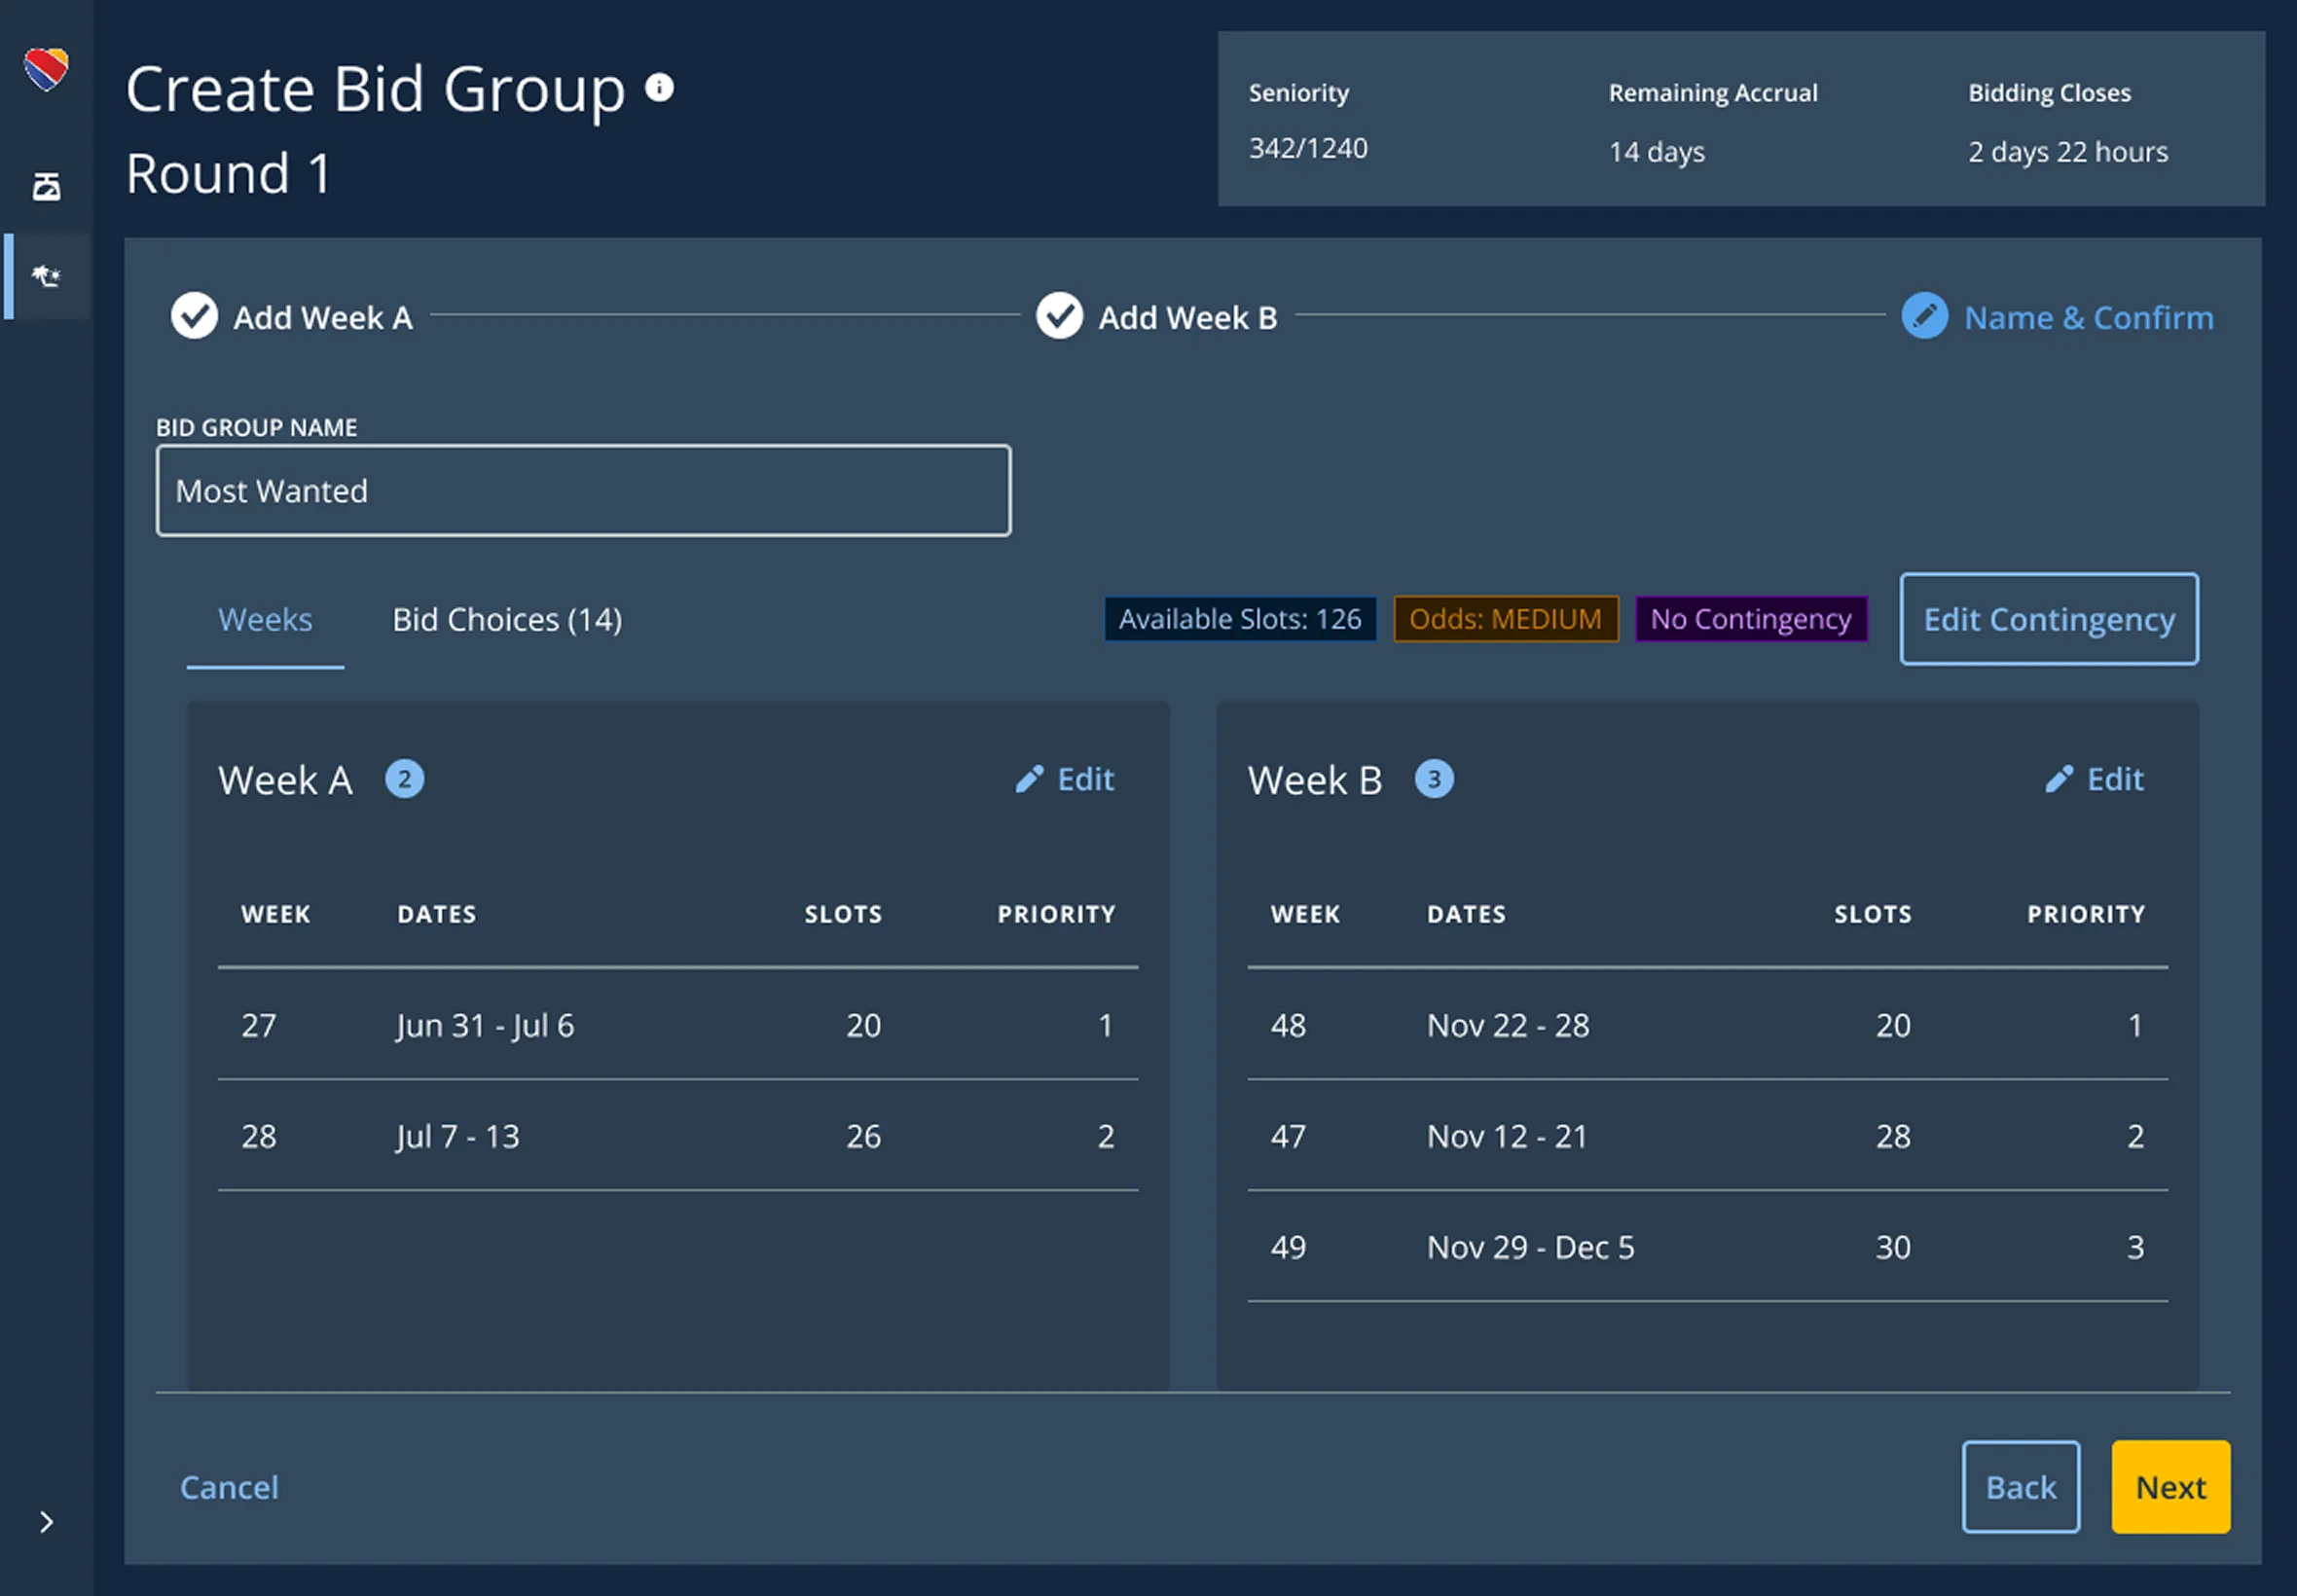Click the Round 1 heading

pyautogui.click(x=228, y=173)
